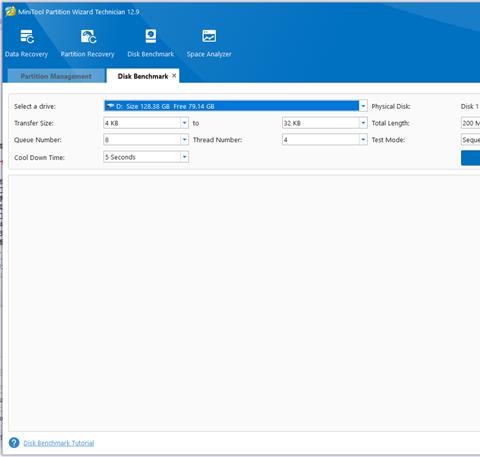Viewport: 480px width, 457px height.
Task: Switch to the Partition Management tab
Action: click(x=56, y=76)
